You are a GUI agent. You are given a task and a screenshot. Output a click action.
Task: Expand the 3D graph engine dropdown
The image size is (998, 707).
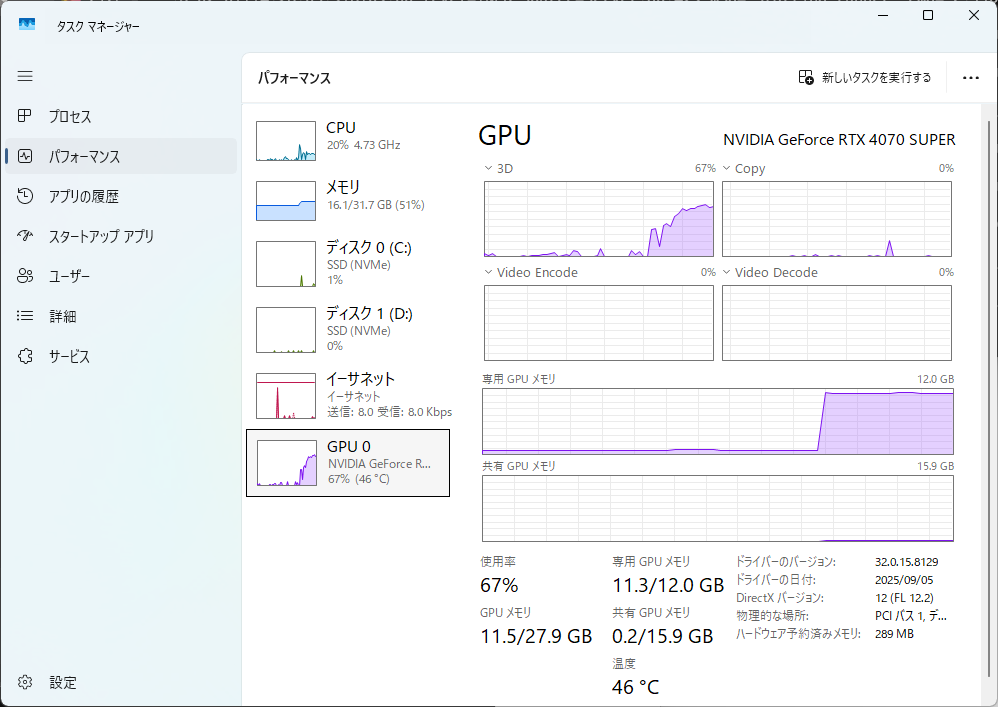coord(489,169)
